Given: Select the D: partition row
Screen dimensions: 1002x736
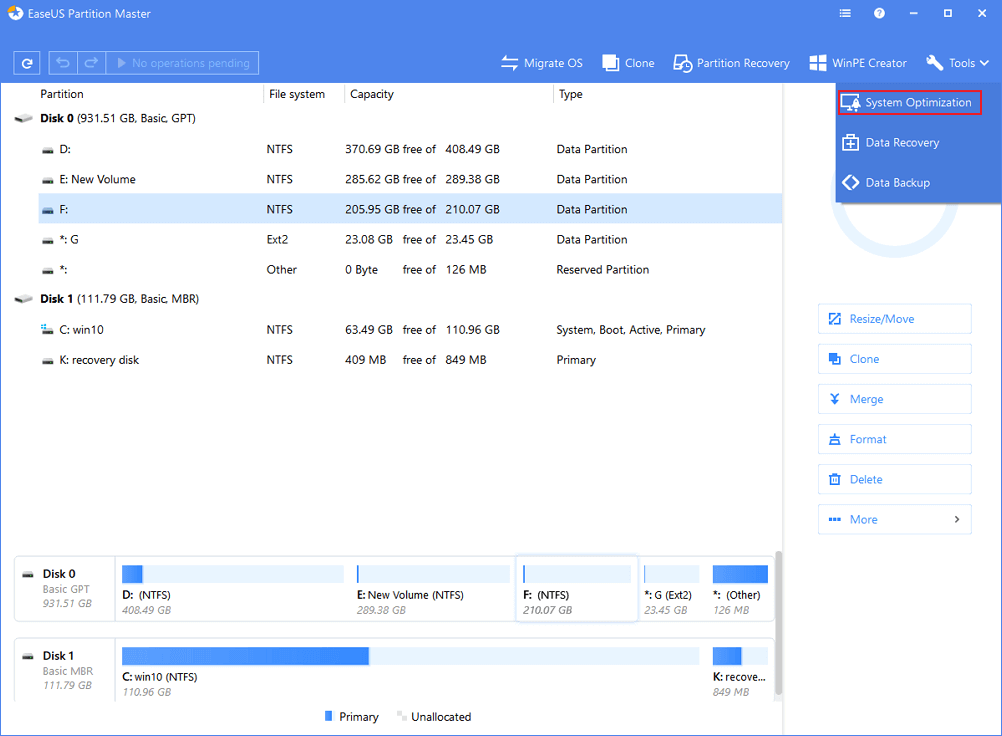Looking at the screenshot, I should tap(410, 149).
